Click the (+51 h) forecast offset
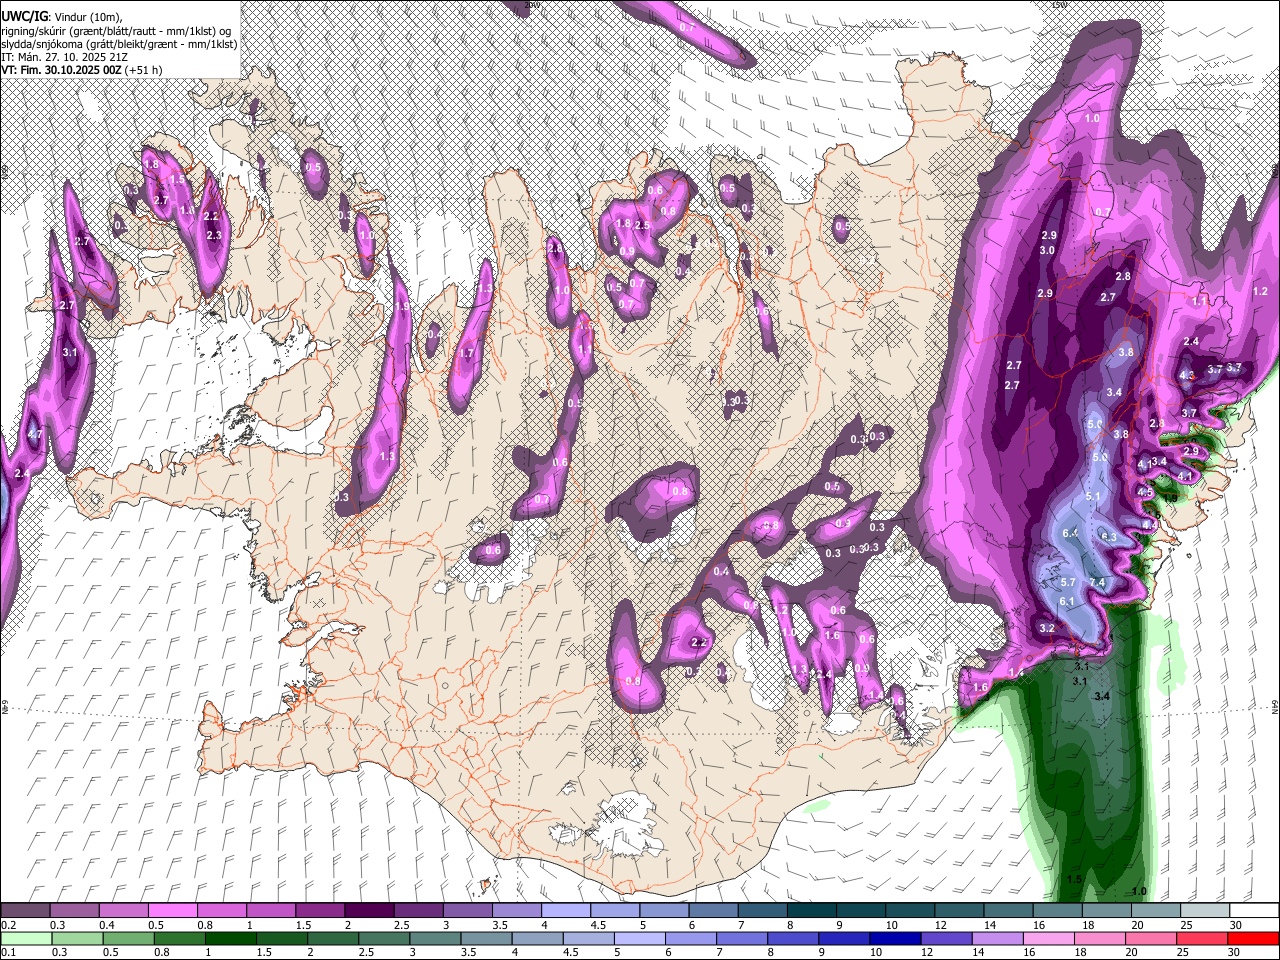Image resolution: width=1280 pixels, height=960 pixels. [x=144, y=70]
